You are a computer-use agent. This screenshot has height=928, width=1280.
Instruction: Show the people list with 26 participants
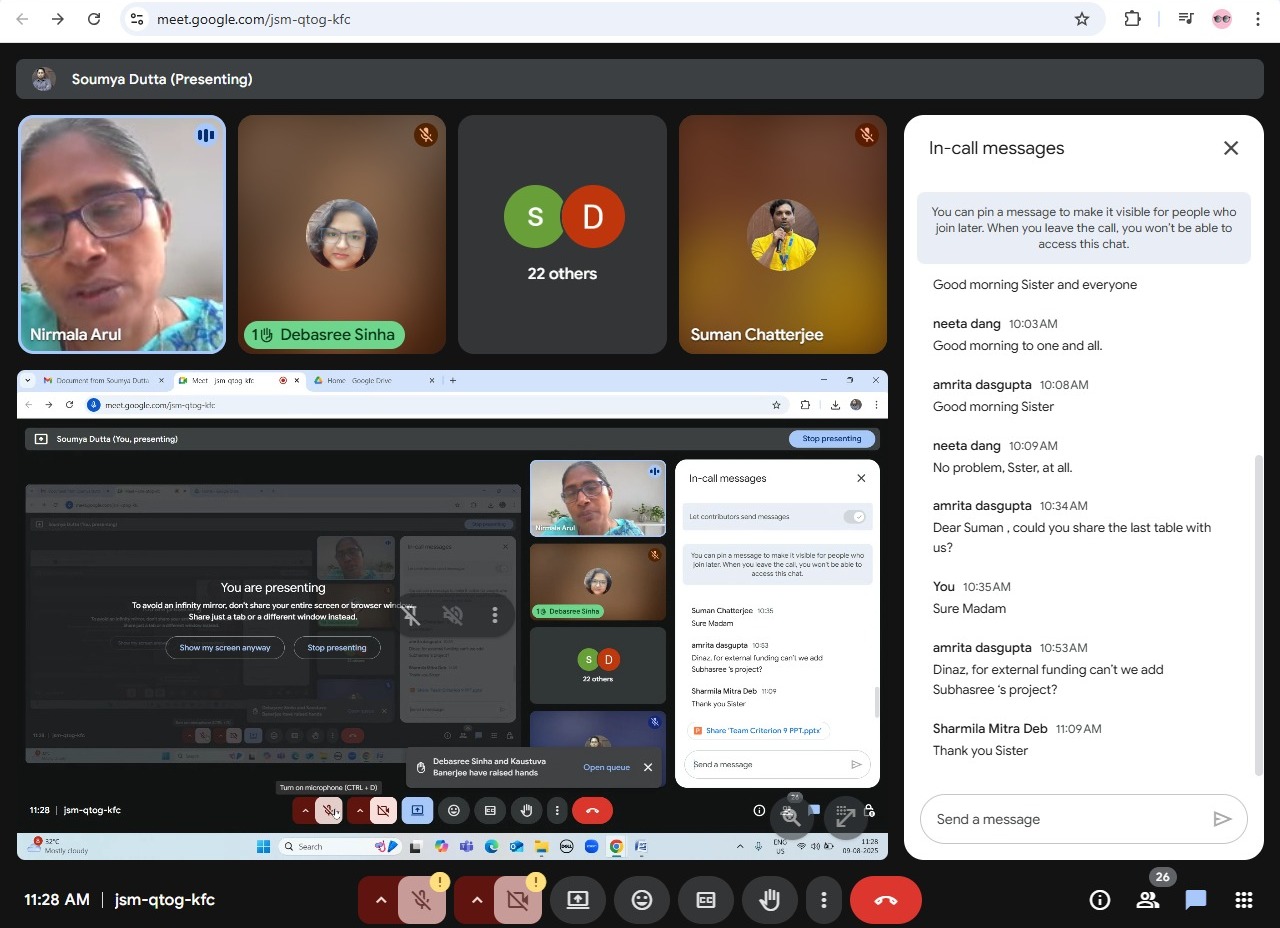click(x=1148, y=900)
